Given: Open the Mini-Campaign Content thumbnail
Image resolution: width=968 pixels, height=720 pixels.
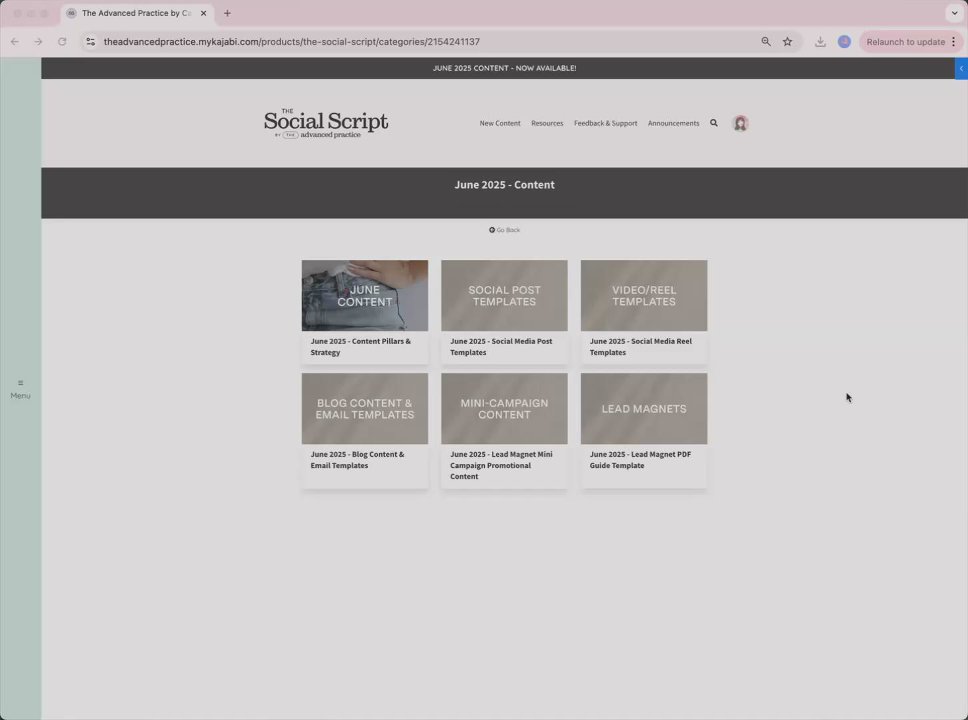Looking at the screenshot, I should click(504, 408).
